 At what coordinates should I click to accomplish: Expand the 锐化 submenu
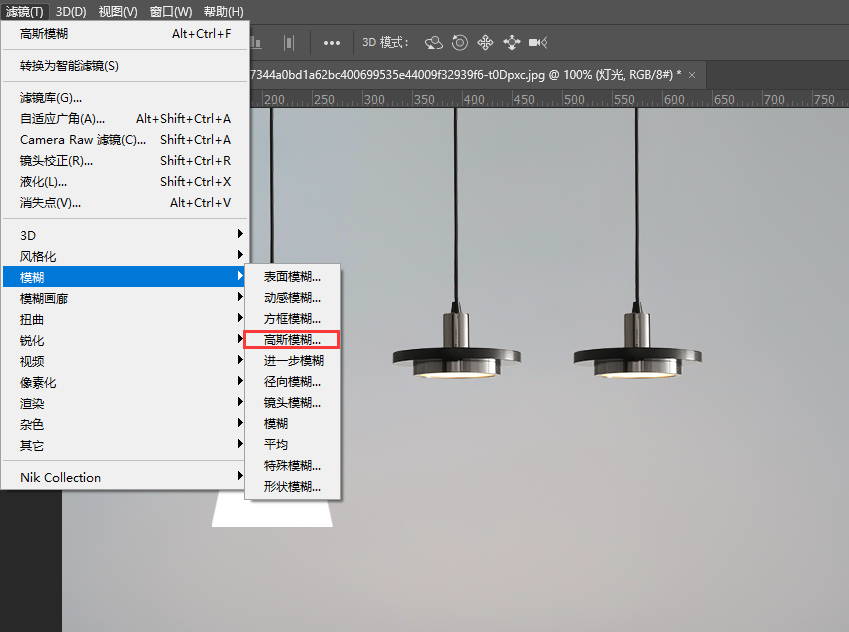click(125, 340)
